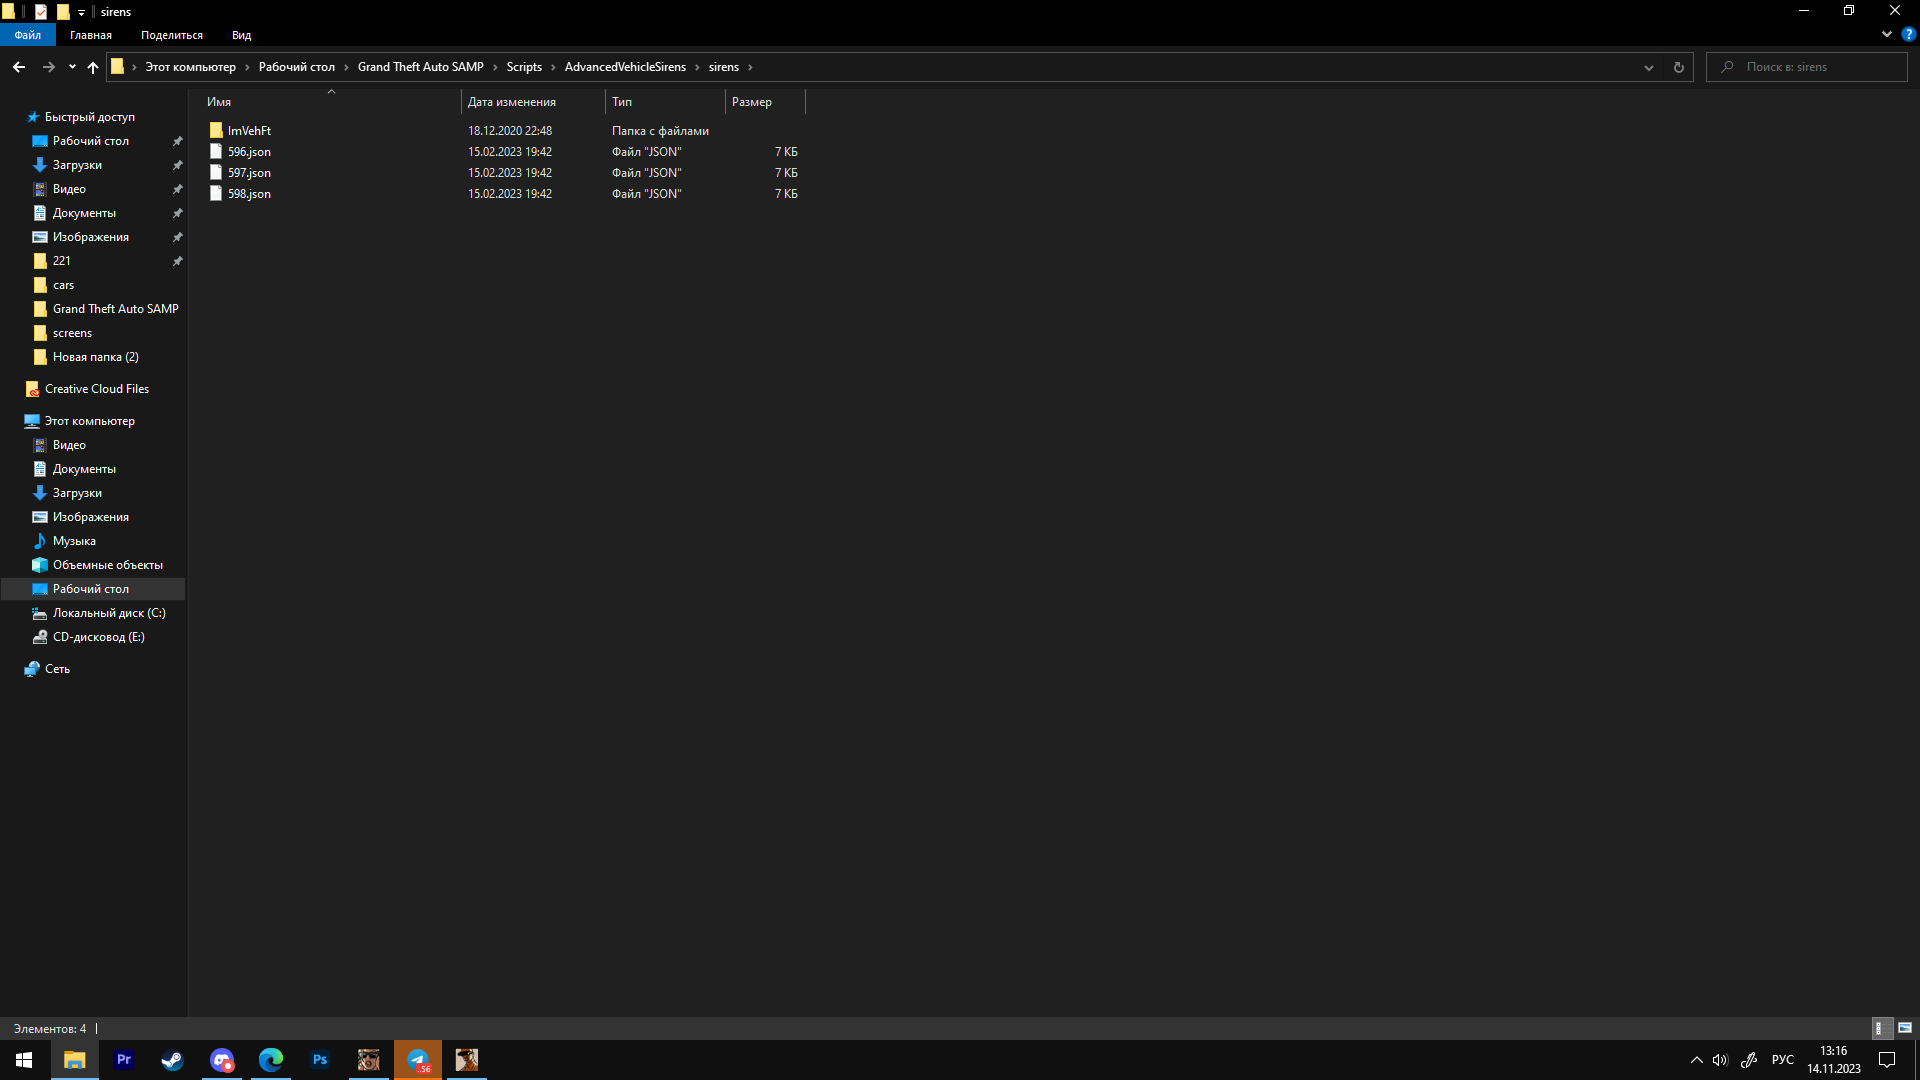This screenshot has height=1080, width=1920.
Task: Click the Back navigation arrow
Action: (19, 67)
